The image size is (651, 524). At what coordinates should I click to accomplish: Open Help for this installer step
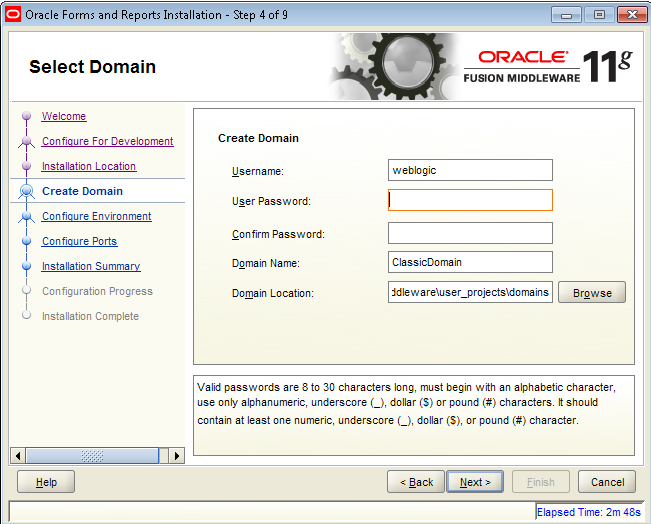[x=46, y=482]
